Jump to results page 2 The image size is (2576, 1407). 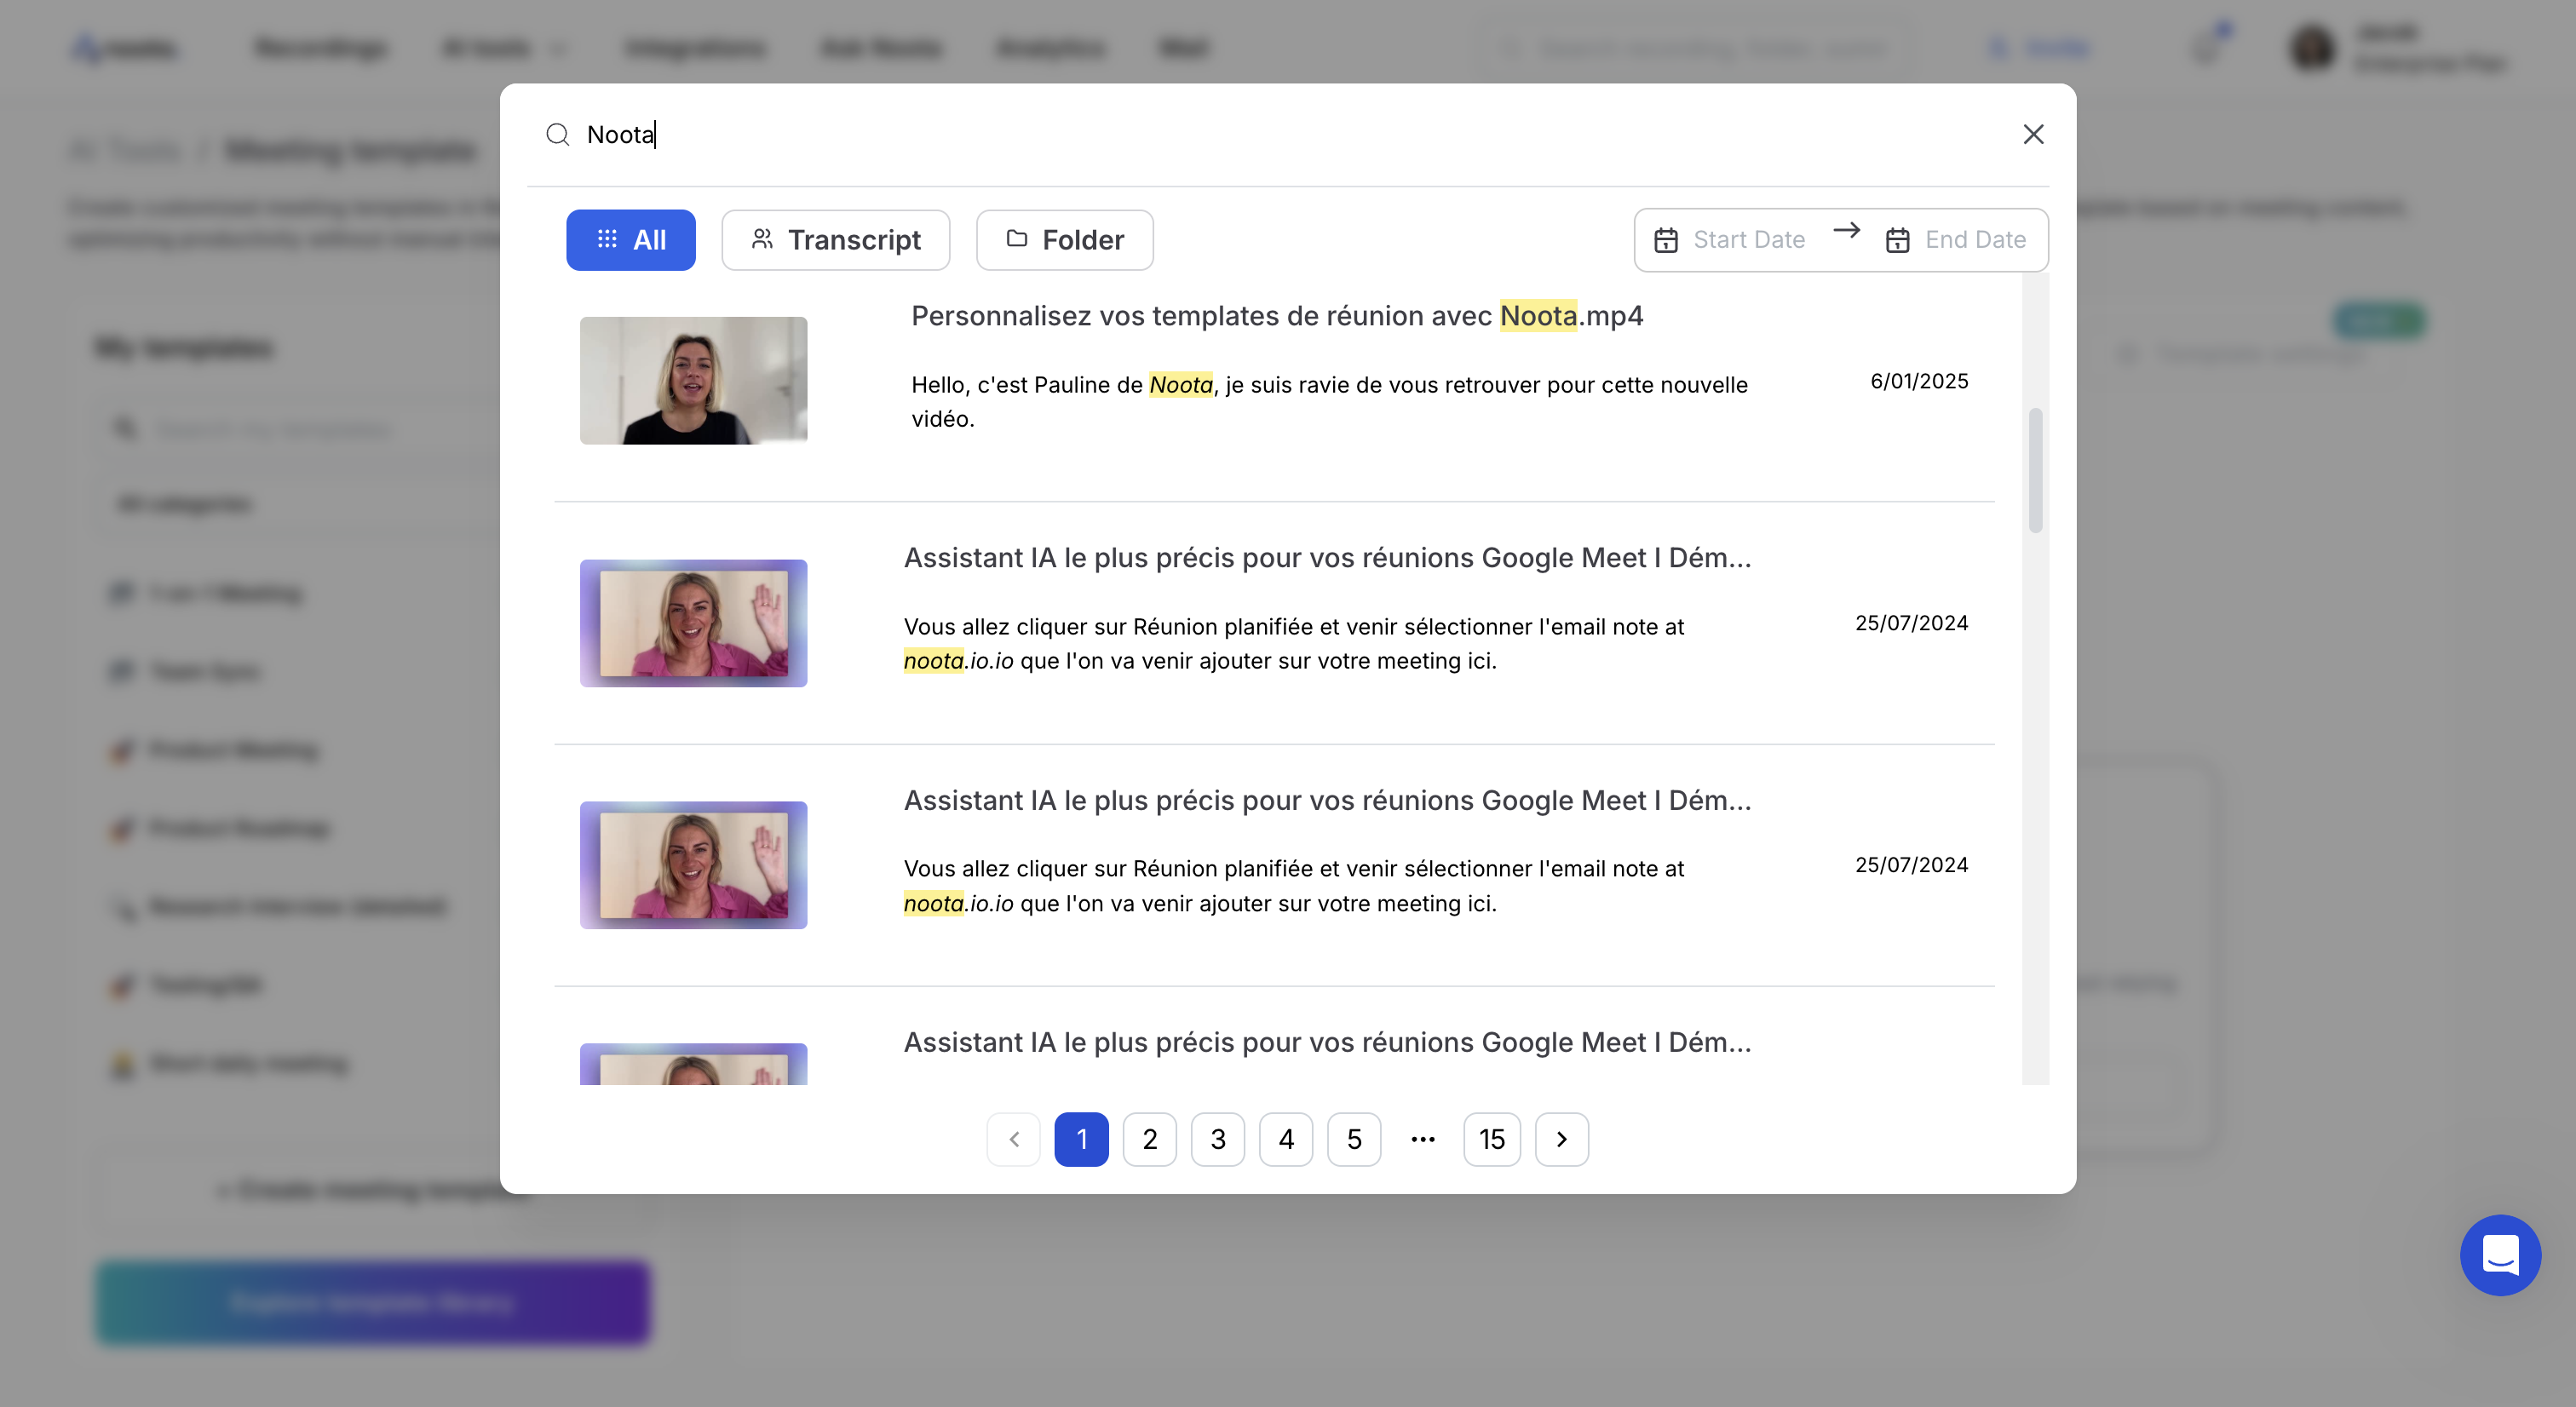1149,1139
